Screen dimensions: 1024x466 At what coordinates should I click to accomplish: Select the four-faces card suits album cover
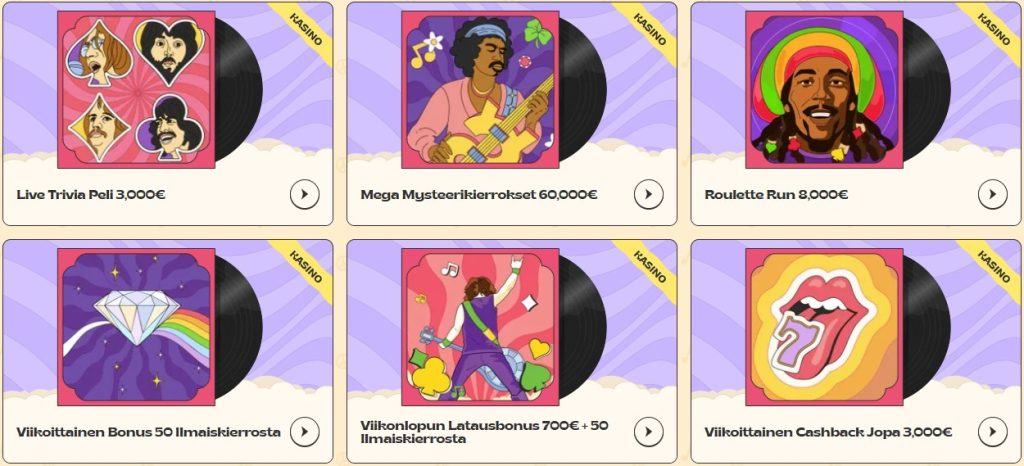pyautogui.click(x=136, y=89)
